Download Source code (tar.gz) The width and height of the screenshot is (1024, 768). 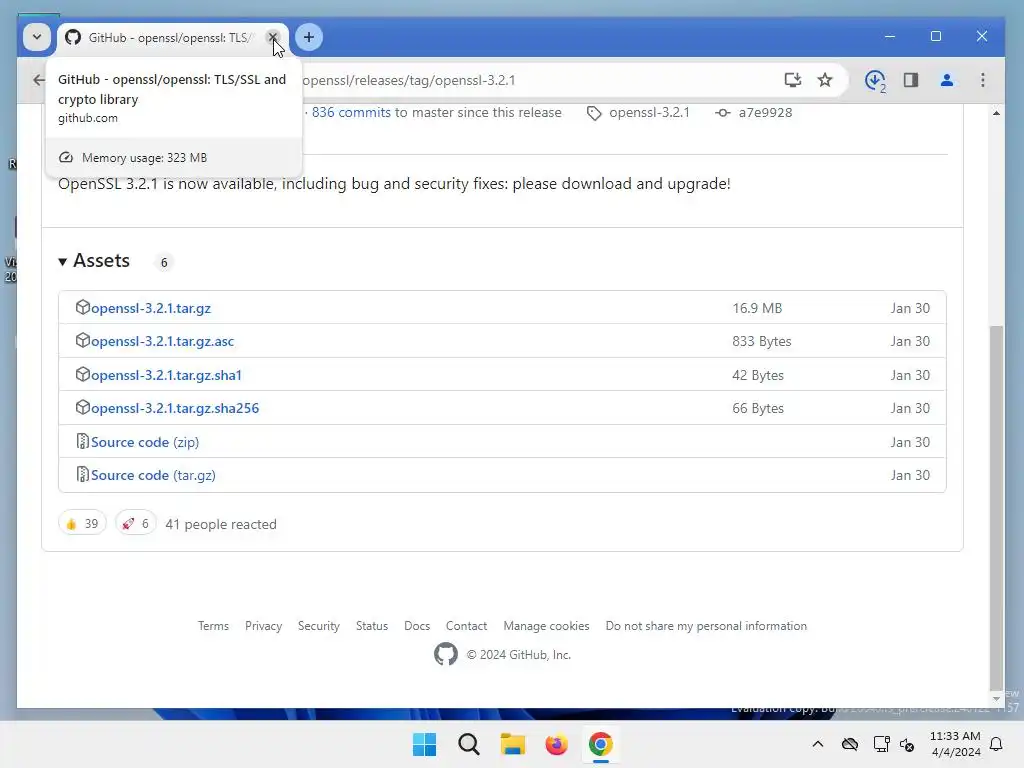coord(153,475)
